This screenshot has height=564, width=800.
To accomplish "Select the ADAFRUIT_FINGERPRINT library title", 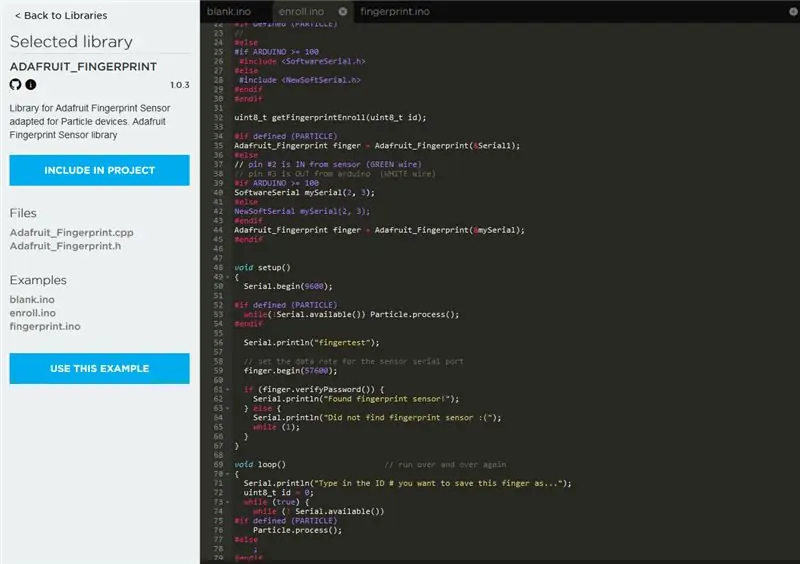I will point(83,67).
